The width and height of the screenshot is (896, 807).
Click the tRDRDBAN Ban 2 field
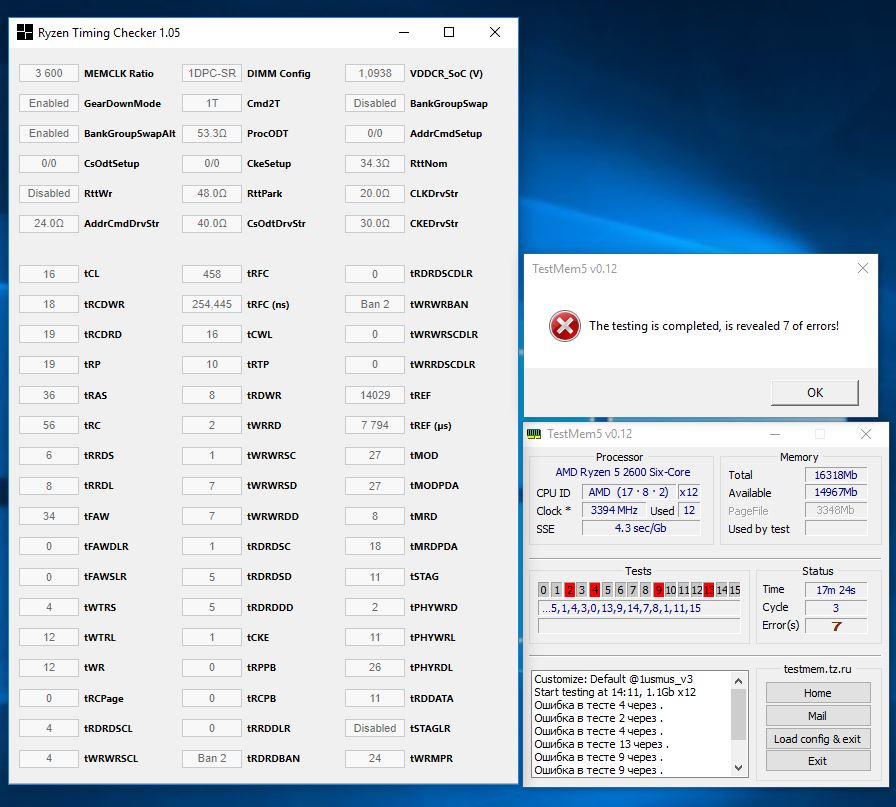tap(211, 758)
